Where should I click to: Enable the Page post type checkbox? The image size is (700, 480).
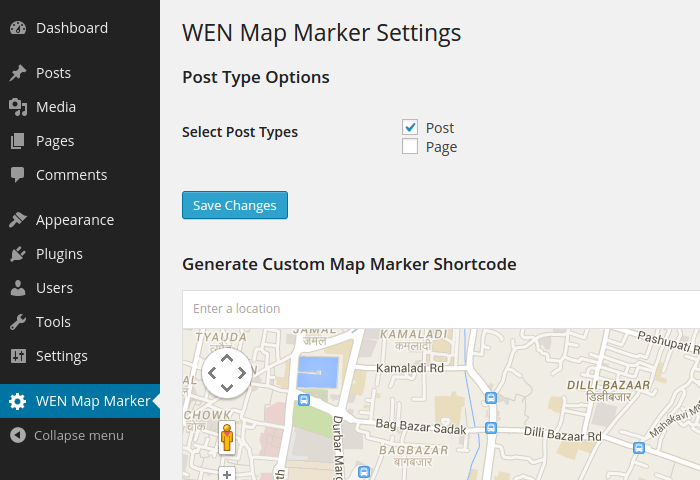tap(410, 147)
